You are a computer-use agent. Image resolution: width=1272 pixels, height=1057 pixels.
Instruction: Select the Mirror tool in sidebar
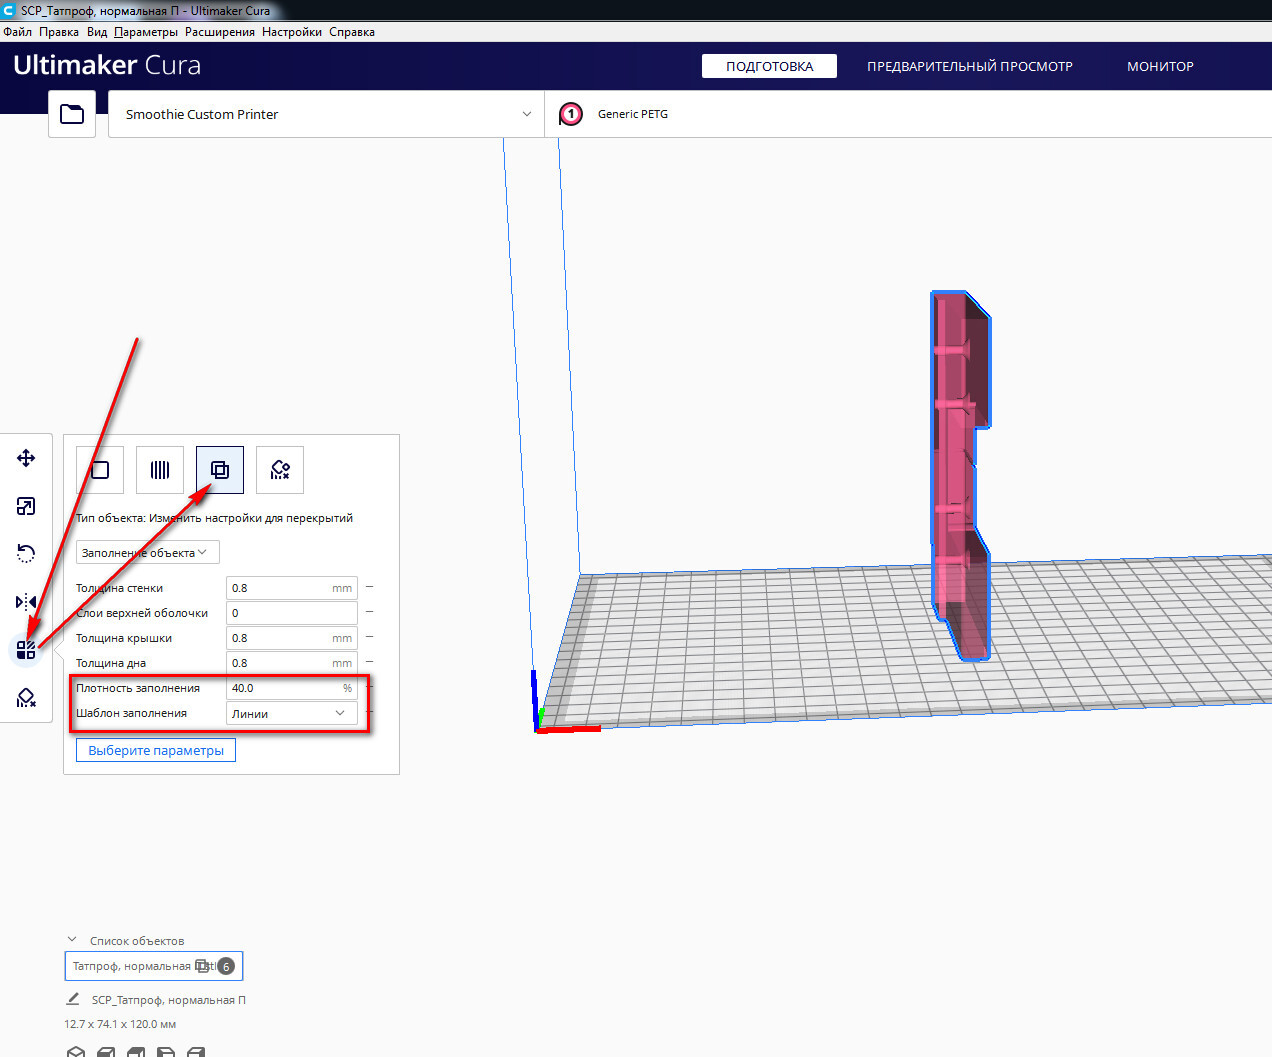tap(26, 602)
